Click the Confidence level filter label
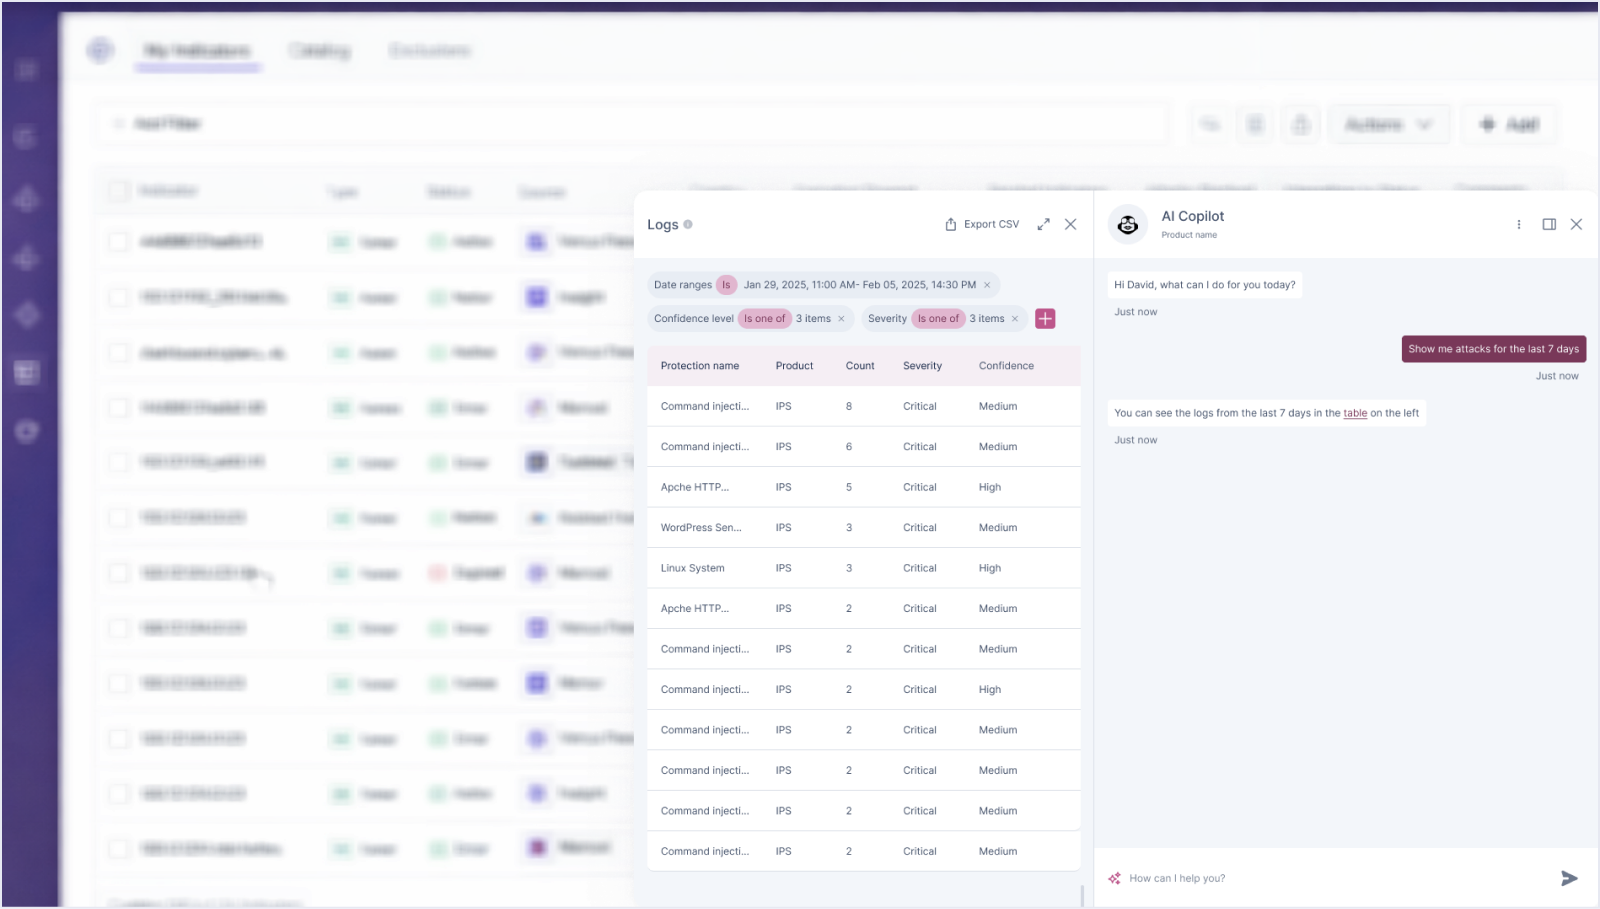The height and width of the screenshot is (909, 1600). coord(694,319)
